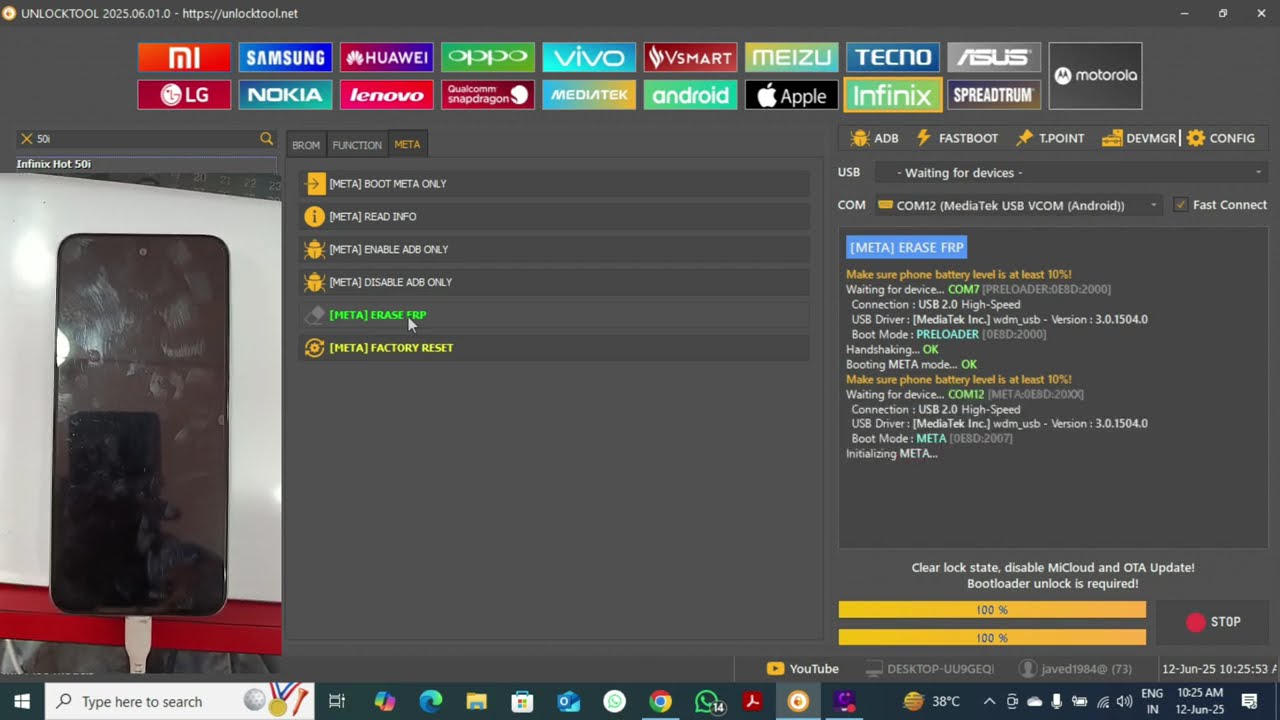Open DEVMGR device manager
Image resolution: width=1280 pixels, height=720 pixels.
(x=1139, y=138)
